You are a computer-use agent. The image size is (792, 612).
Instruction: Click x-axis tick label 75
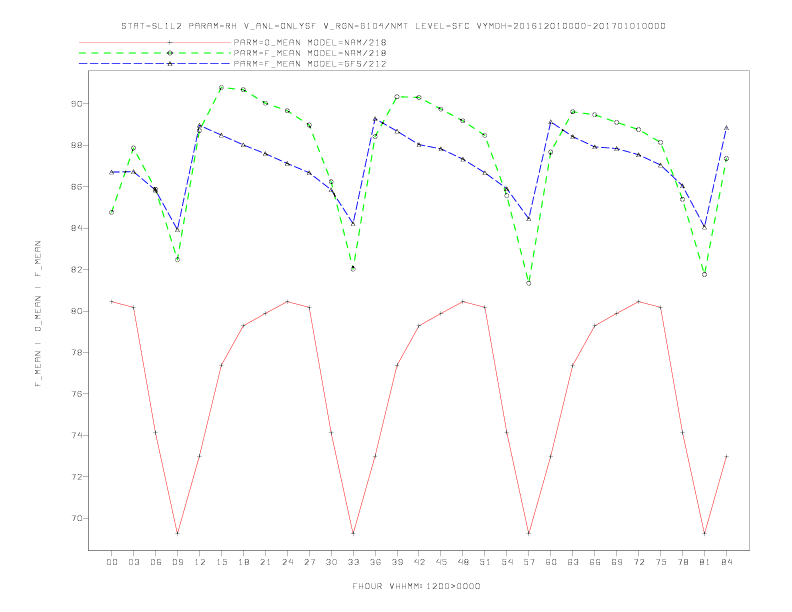pos(661,562)
